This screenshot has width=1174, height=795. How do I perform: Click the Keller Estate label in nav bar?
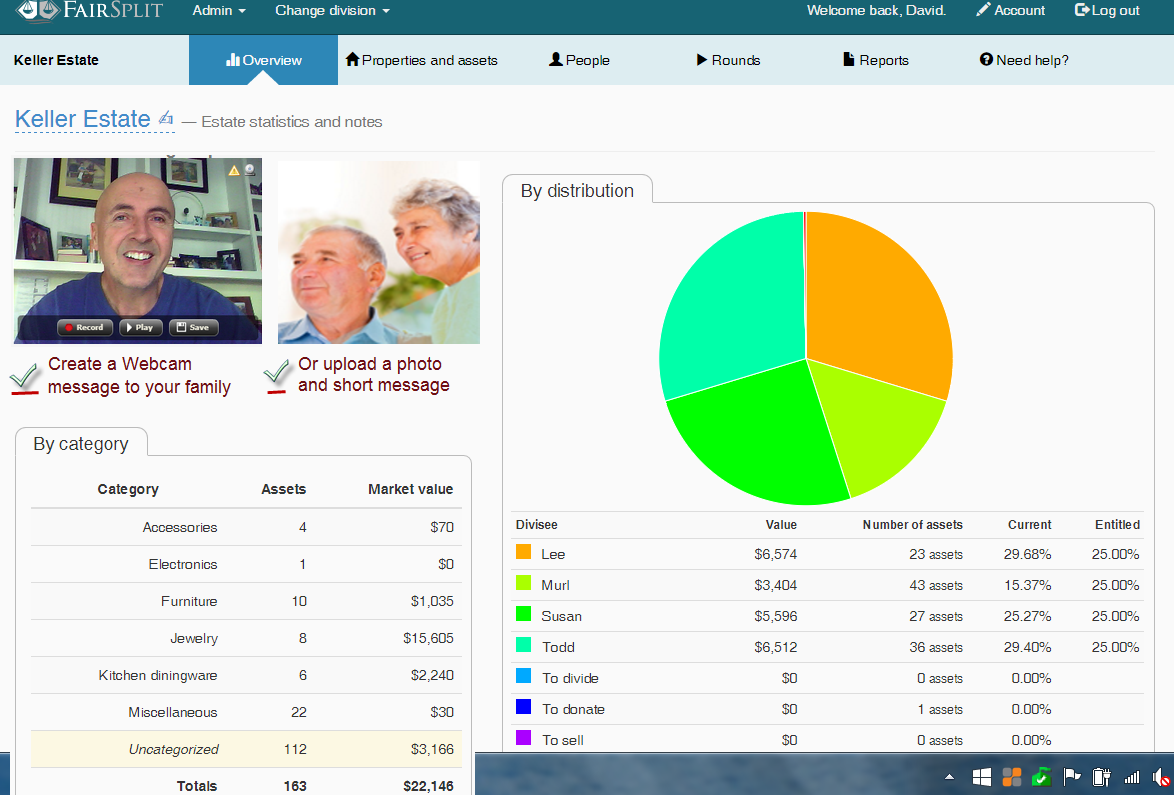[x=56, y=60]
